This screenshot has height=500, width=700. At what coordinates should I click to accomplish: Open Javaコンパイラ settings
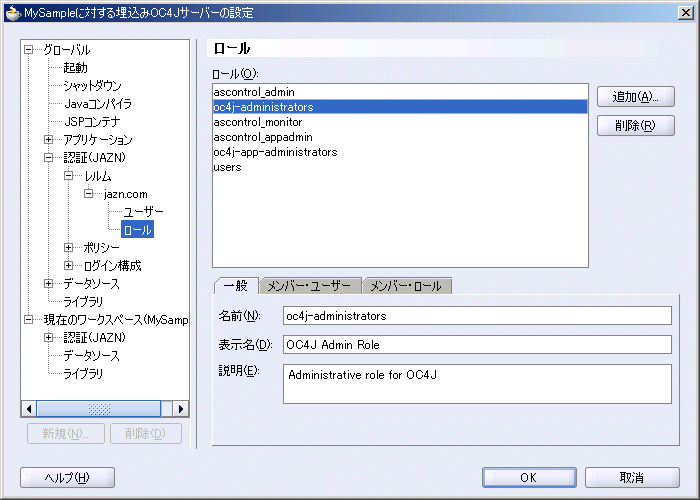click(x=98, y=104)
